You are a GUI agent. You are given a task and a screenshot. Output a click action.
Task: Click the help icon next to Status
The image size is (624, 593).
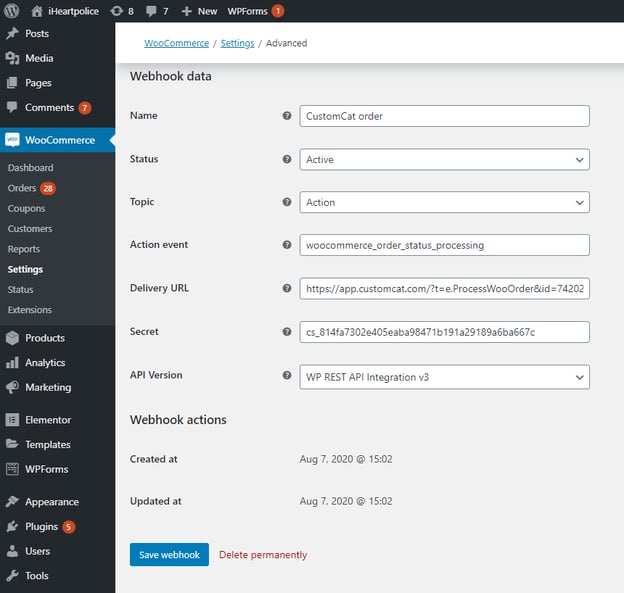(x=287, y=159)
